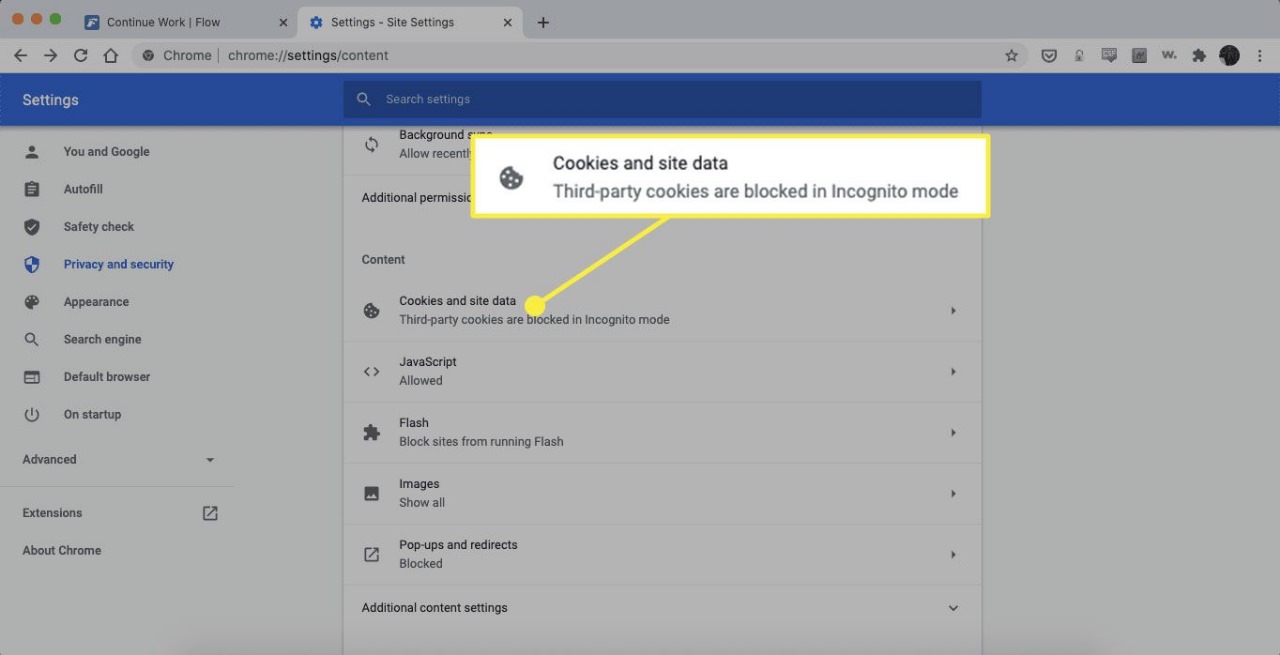Go forward in browser history
The image size is (1280, 655).
pos(50,56)
